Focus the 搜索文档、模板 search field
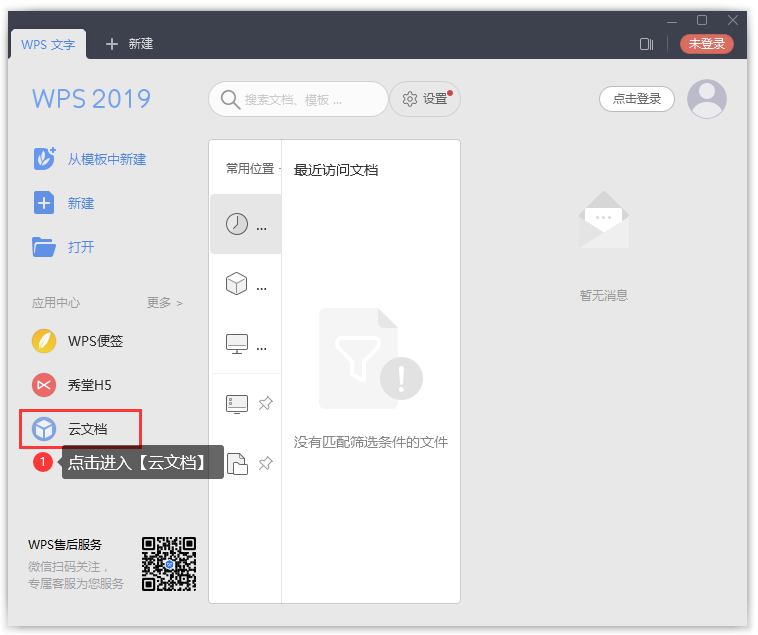 pyautogui.click(x=298, y=99)
